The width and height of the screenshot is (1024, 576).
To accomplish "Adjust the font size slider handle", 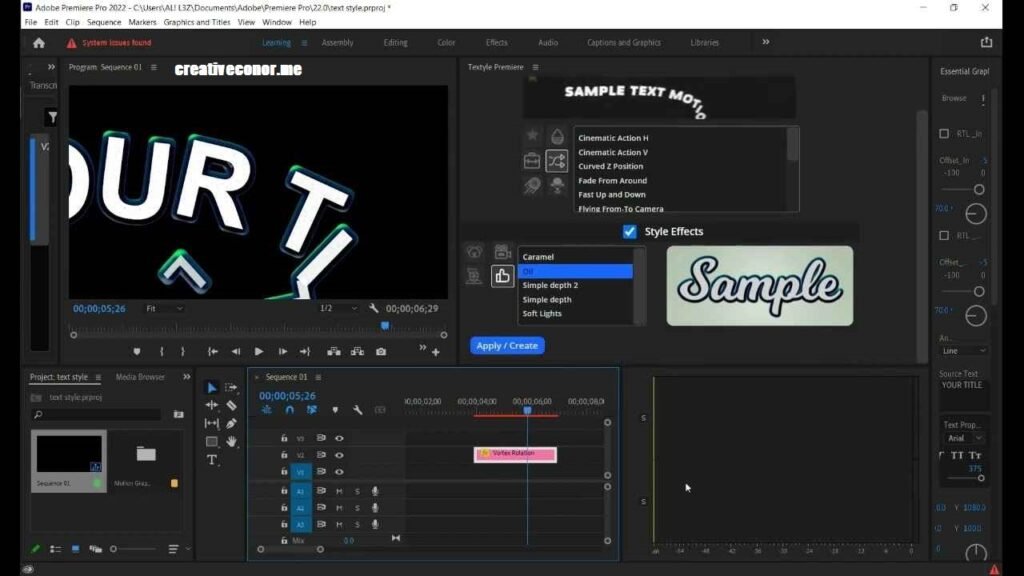I will (x=980, y=479).
